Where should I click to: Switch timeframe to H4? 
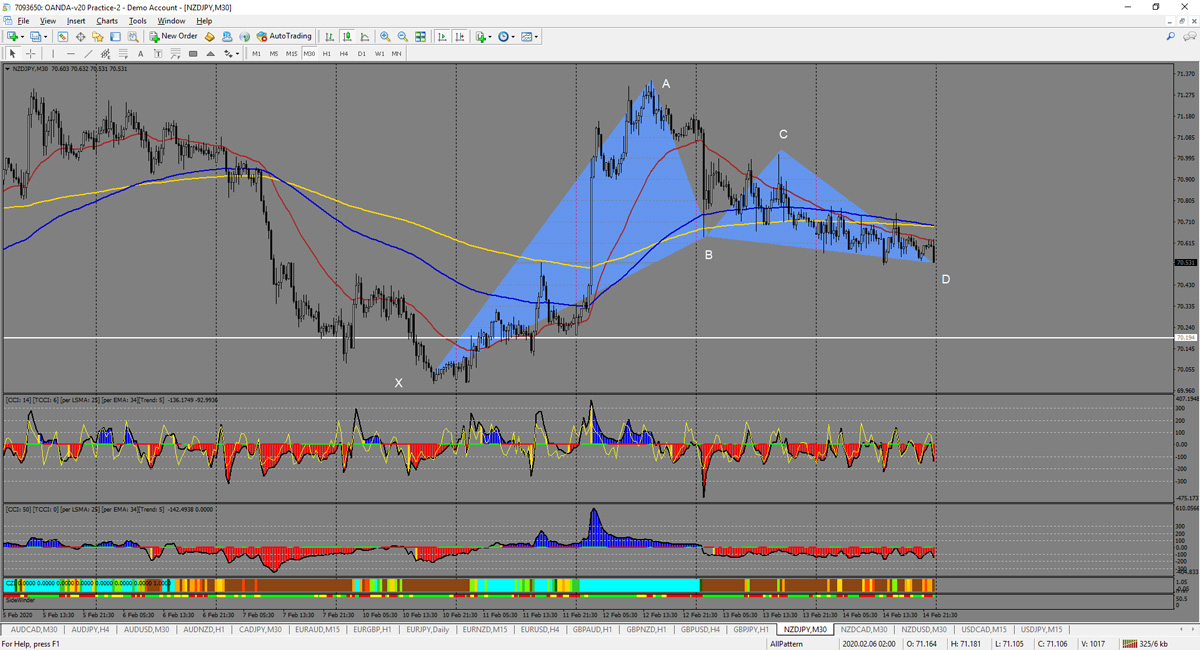344,53
